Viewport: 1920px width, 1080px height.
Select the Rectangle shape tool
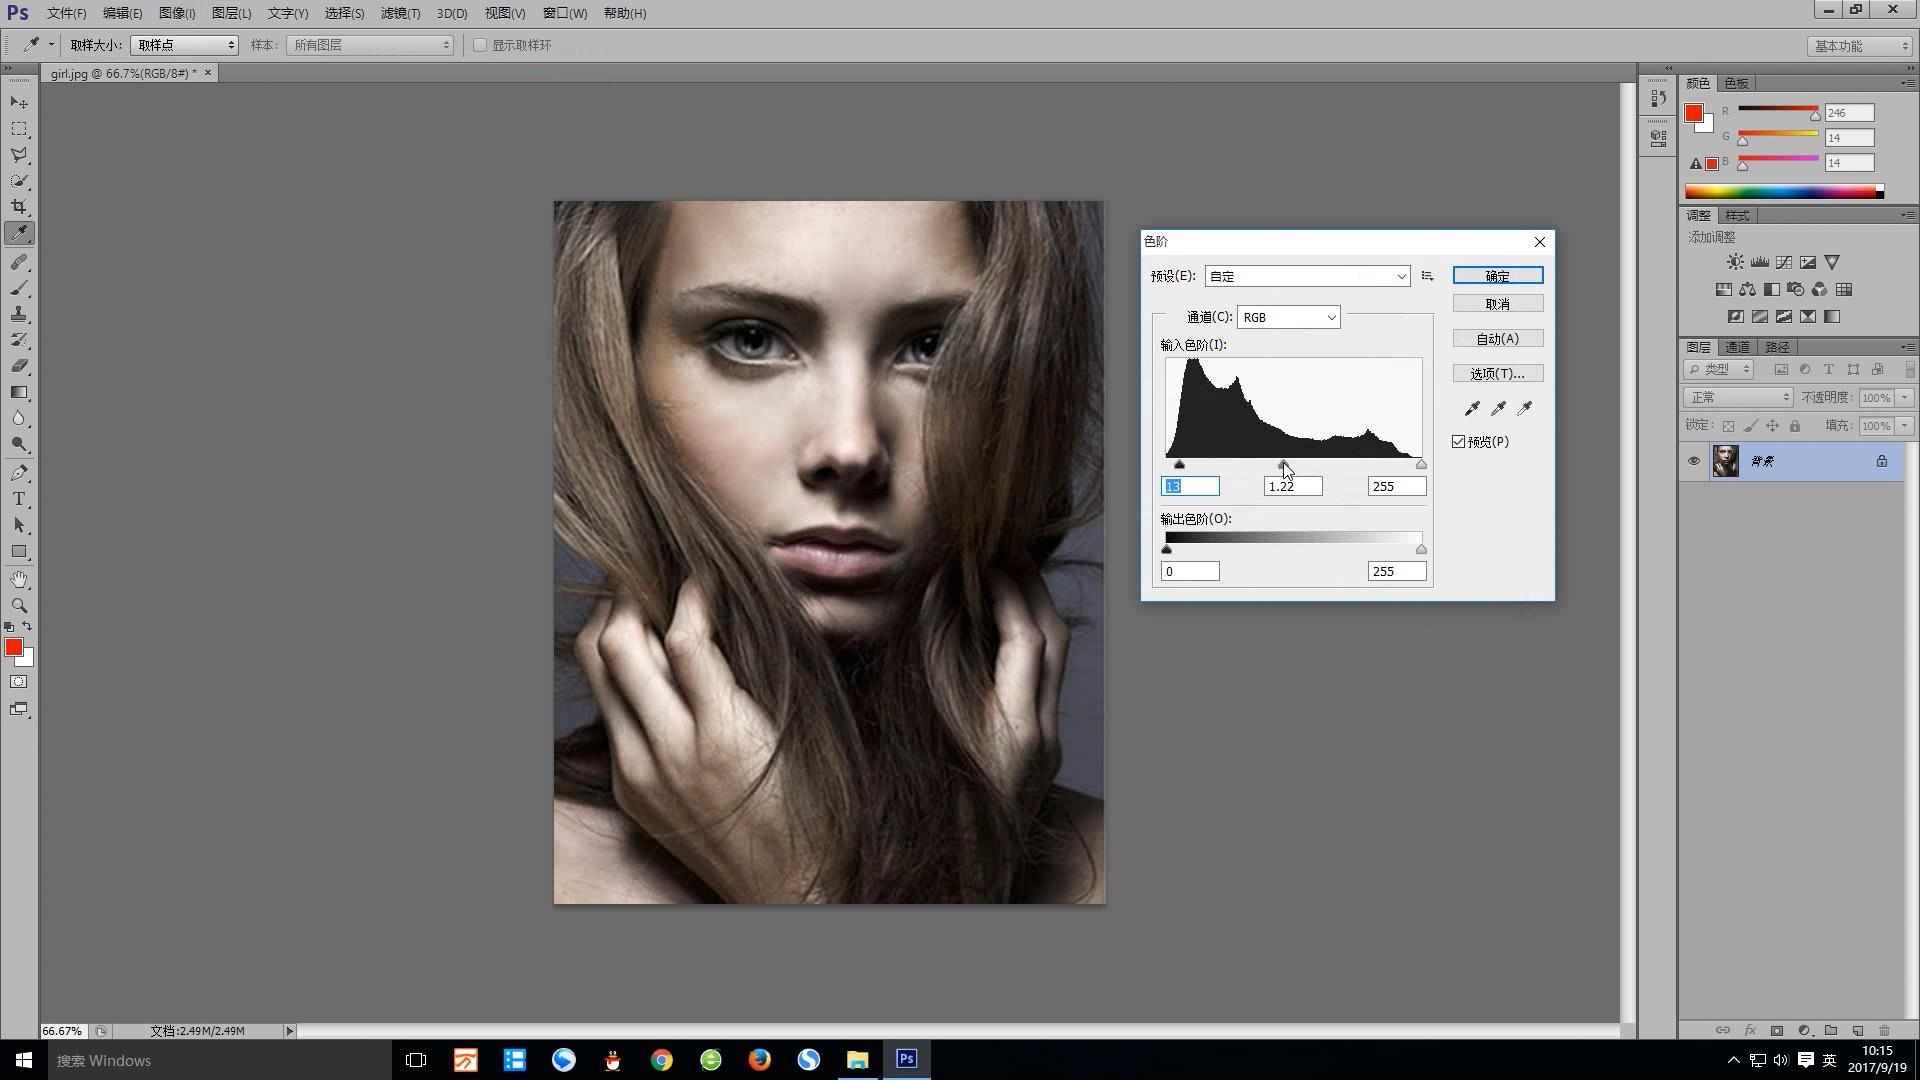(19, 551)
